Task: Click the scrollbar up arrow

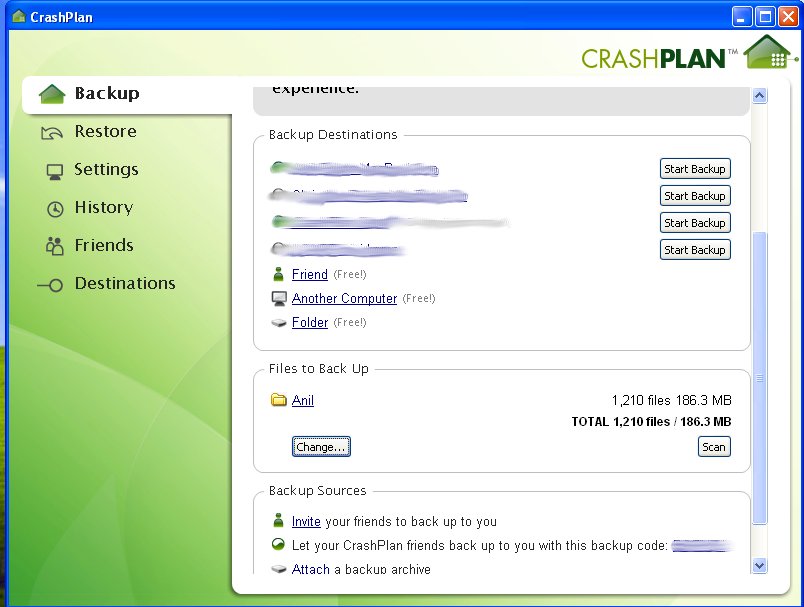Action: click(759, 95)
